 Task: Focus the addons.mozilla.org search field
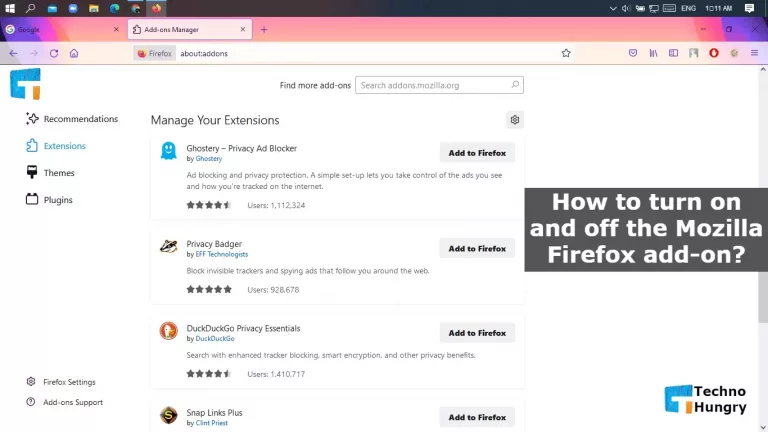[x=439, y=85]
